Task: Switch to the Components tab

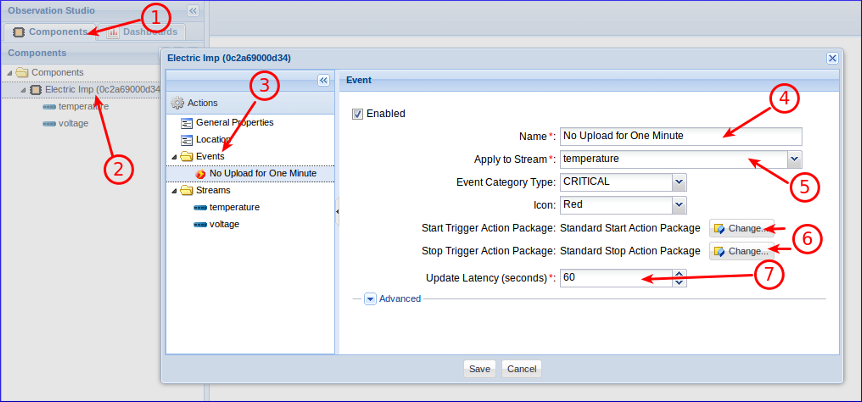Action: [x=50, y=32]
